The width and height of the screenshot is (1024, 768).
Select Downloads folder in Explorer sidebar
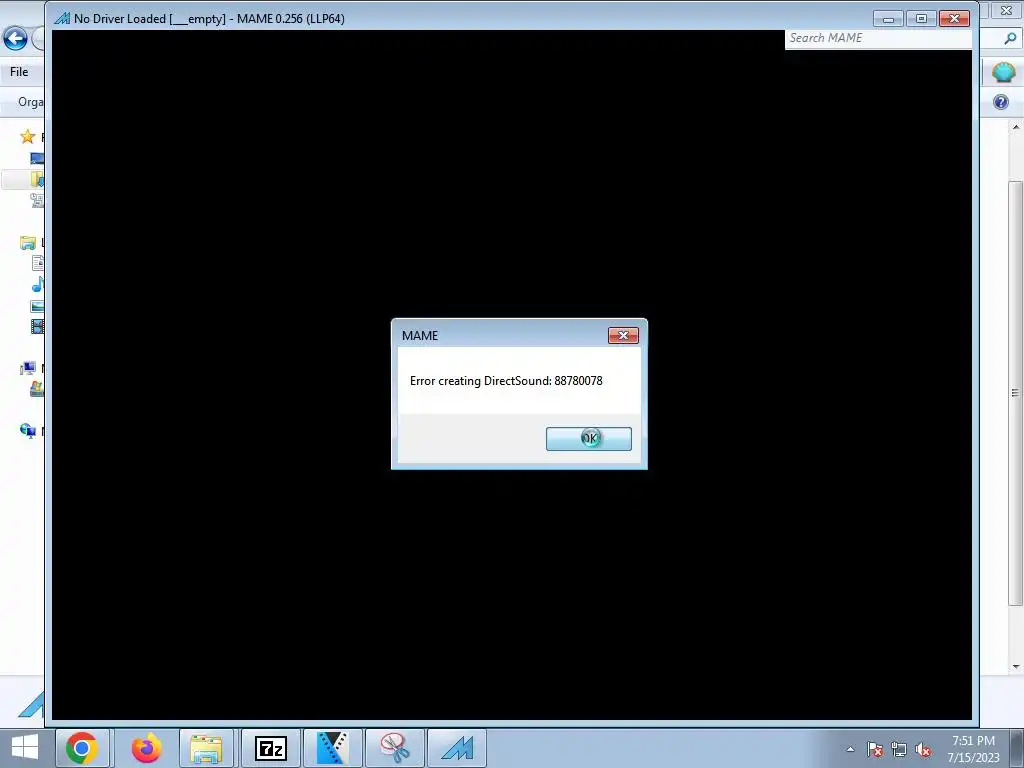(x=37, y=178)
